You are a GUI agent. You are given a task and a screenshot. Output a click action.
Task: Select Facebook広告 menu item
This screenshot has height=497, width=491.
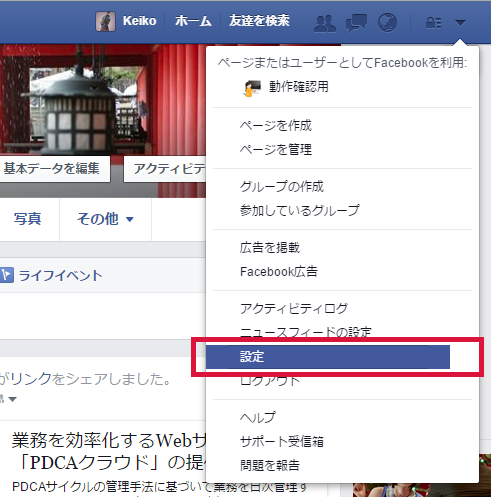279,272
